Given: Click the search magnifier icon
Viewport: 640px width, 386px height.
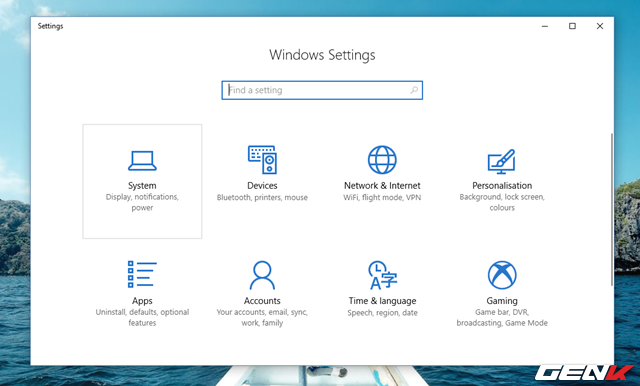Looking at the screenshot, I should [x=414, y=90].
